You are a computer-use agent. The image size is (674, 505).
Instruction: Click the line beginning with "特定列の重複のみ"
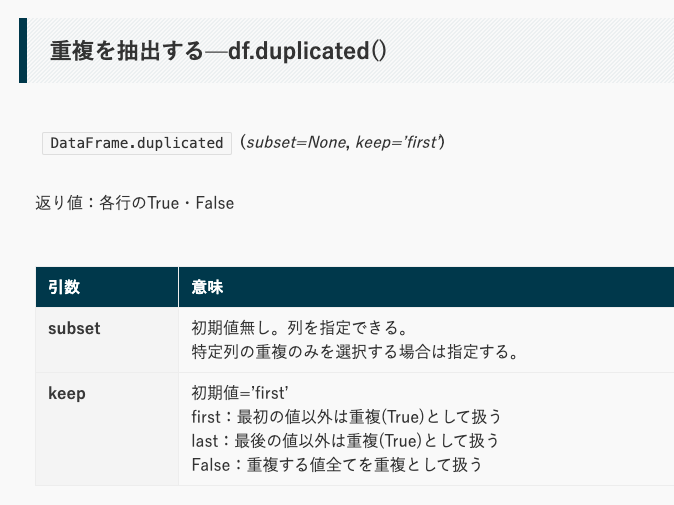(x=354, y=352)
